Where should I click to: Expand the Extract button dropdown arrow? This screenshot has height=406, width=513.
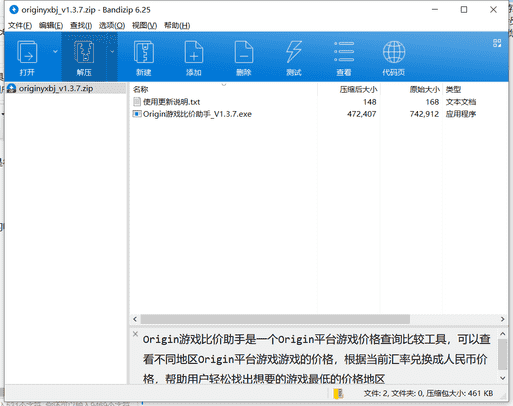pyautogui.click(x=112, y=51)
